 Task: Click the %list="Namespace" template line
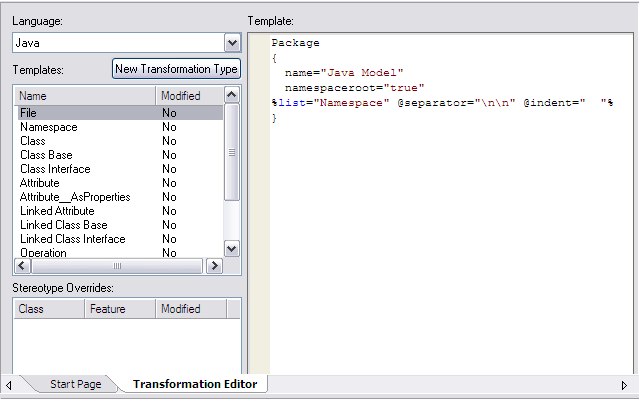pos(443,103)
